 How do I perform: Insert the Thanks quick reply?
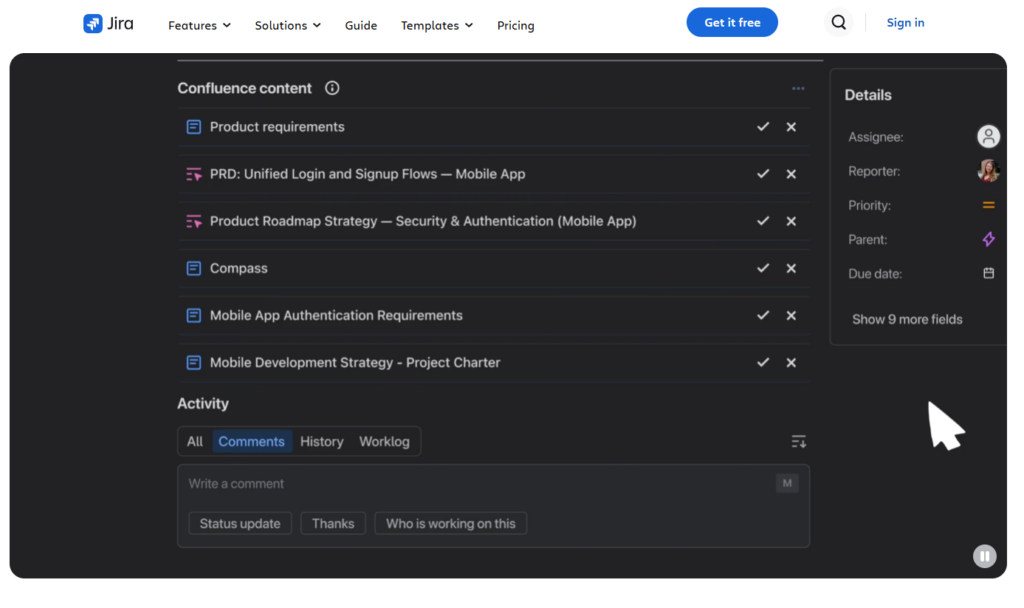[333, 524]
